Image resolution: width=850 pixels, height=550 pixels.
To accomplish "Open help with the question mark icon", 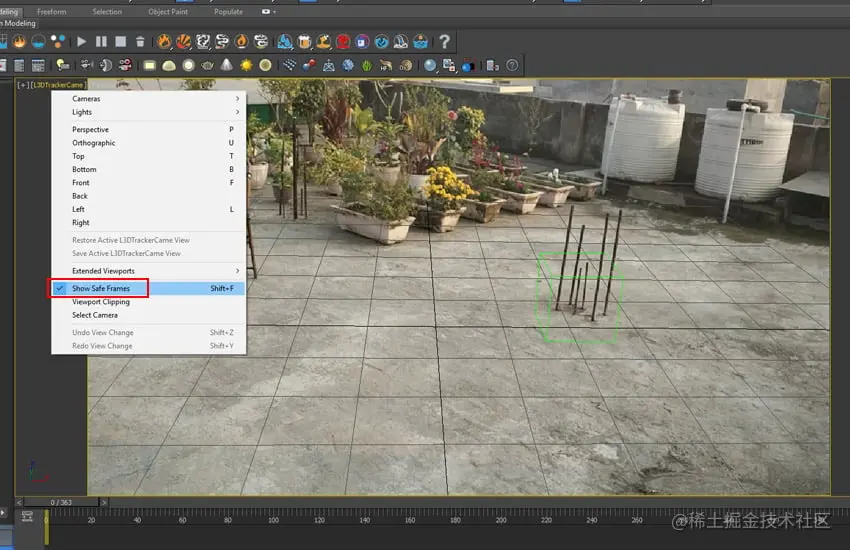I will [444, 41].
